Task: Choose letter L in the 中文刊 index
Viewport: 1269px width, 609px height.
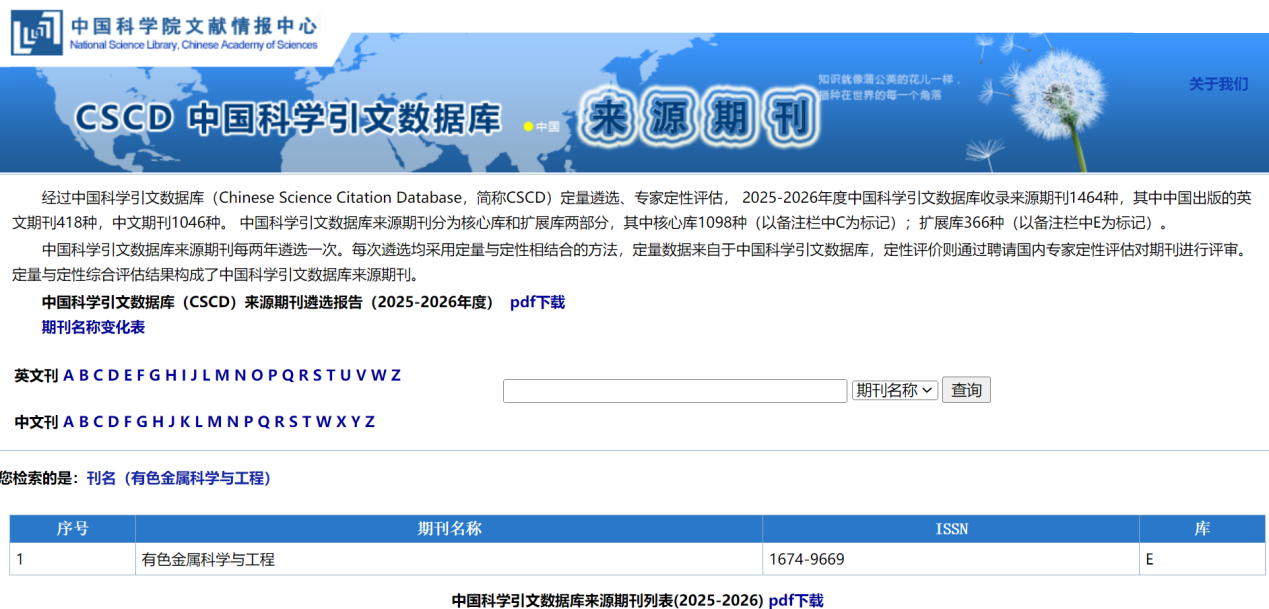Action: [x=199, y=421]
